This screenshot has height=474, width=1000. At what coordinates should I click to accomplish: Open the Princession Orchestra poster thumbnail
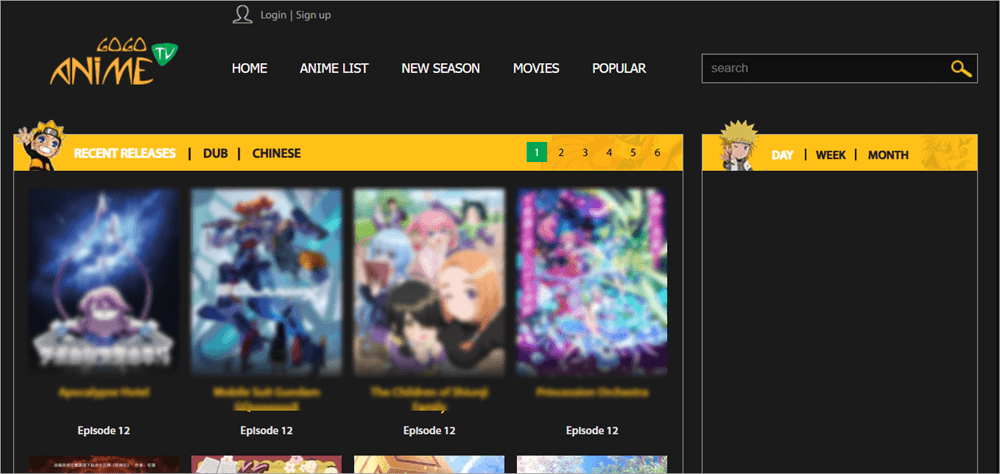click(x=592, y=281)
